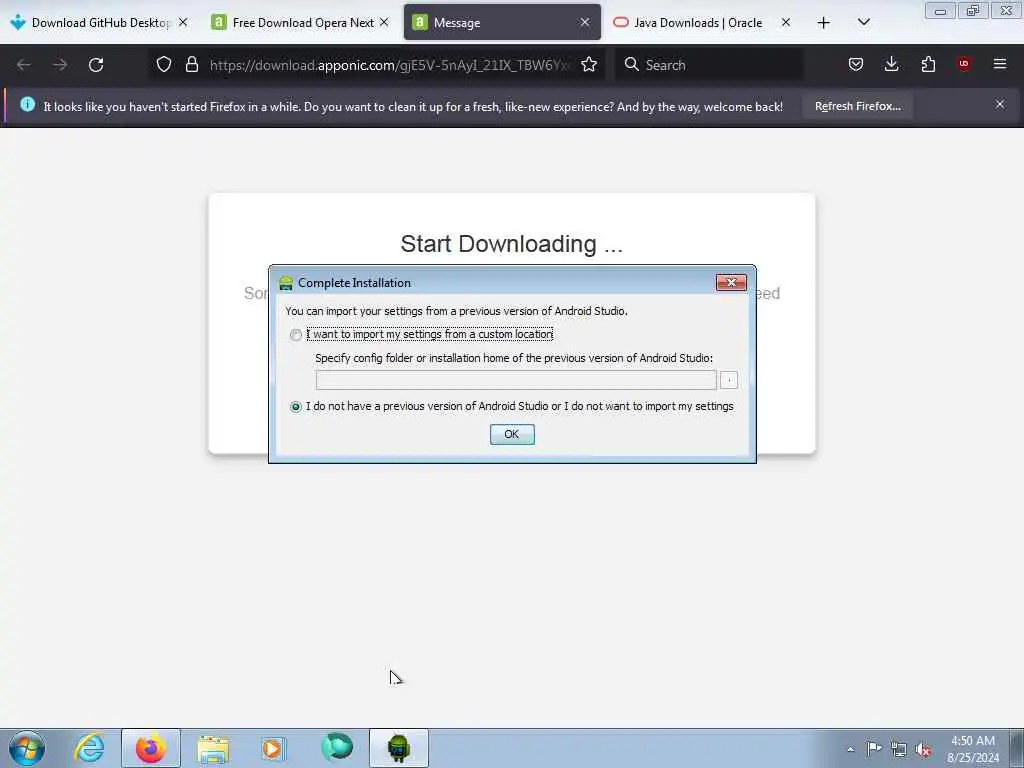Expand the list all tabs dropdown

(x=863, y=23)
